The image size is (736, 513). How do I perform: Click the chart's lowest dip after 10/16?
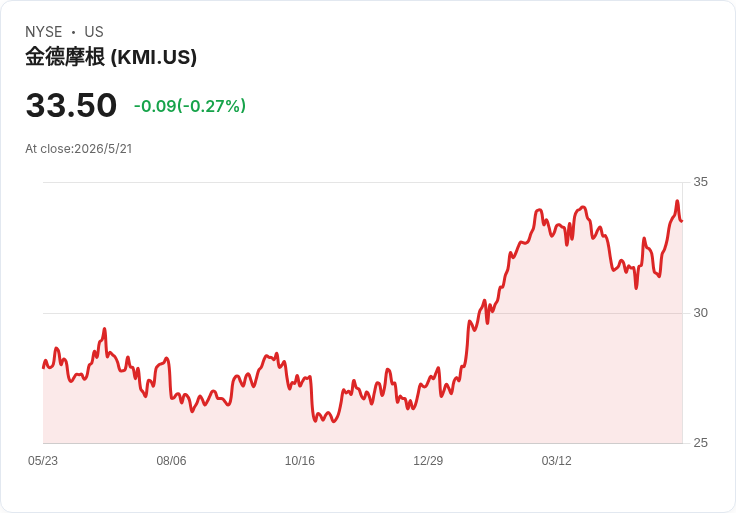(334, 421)
